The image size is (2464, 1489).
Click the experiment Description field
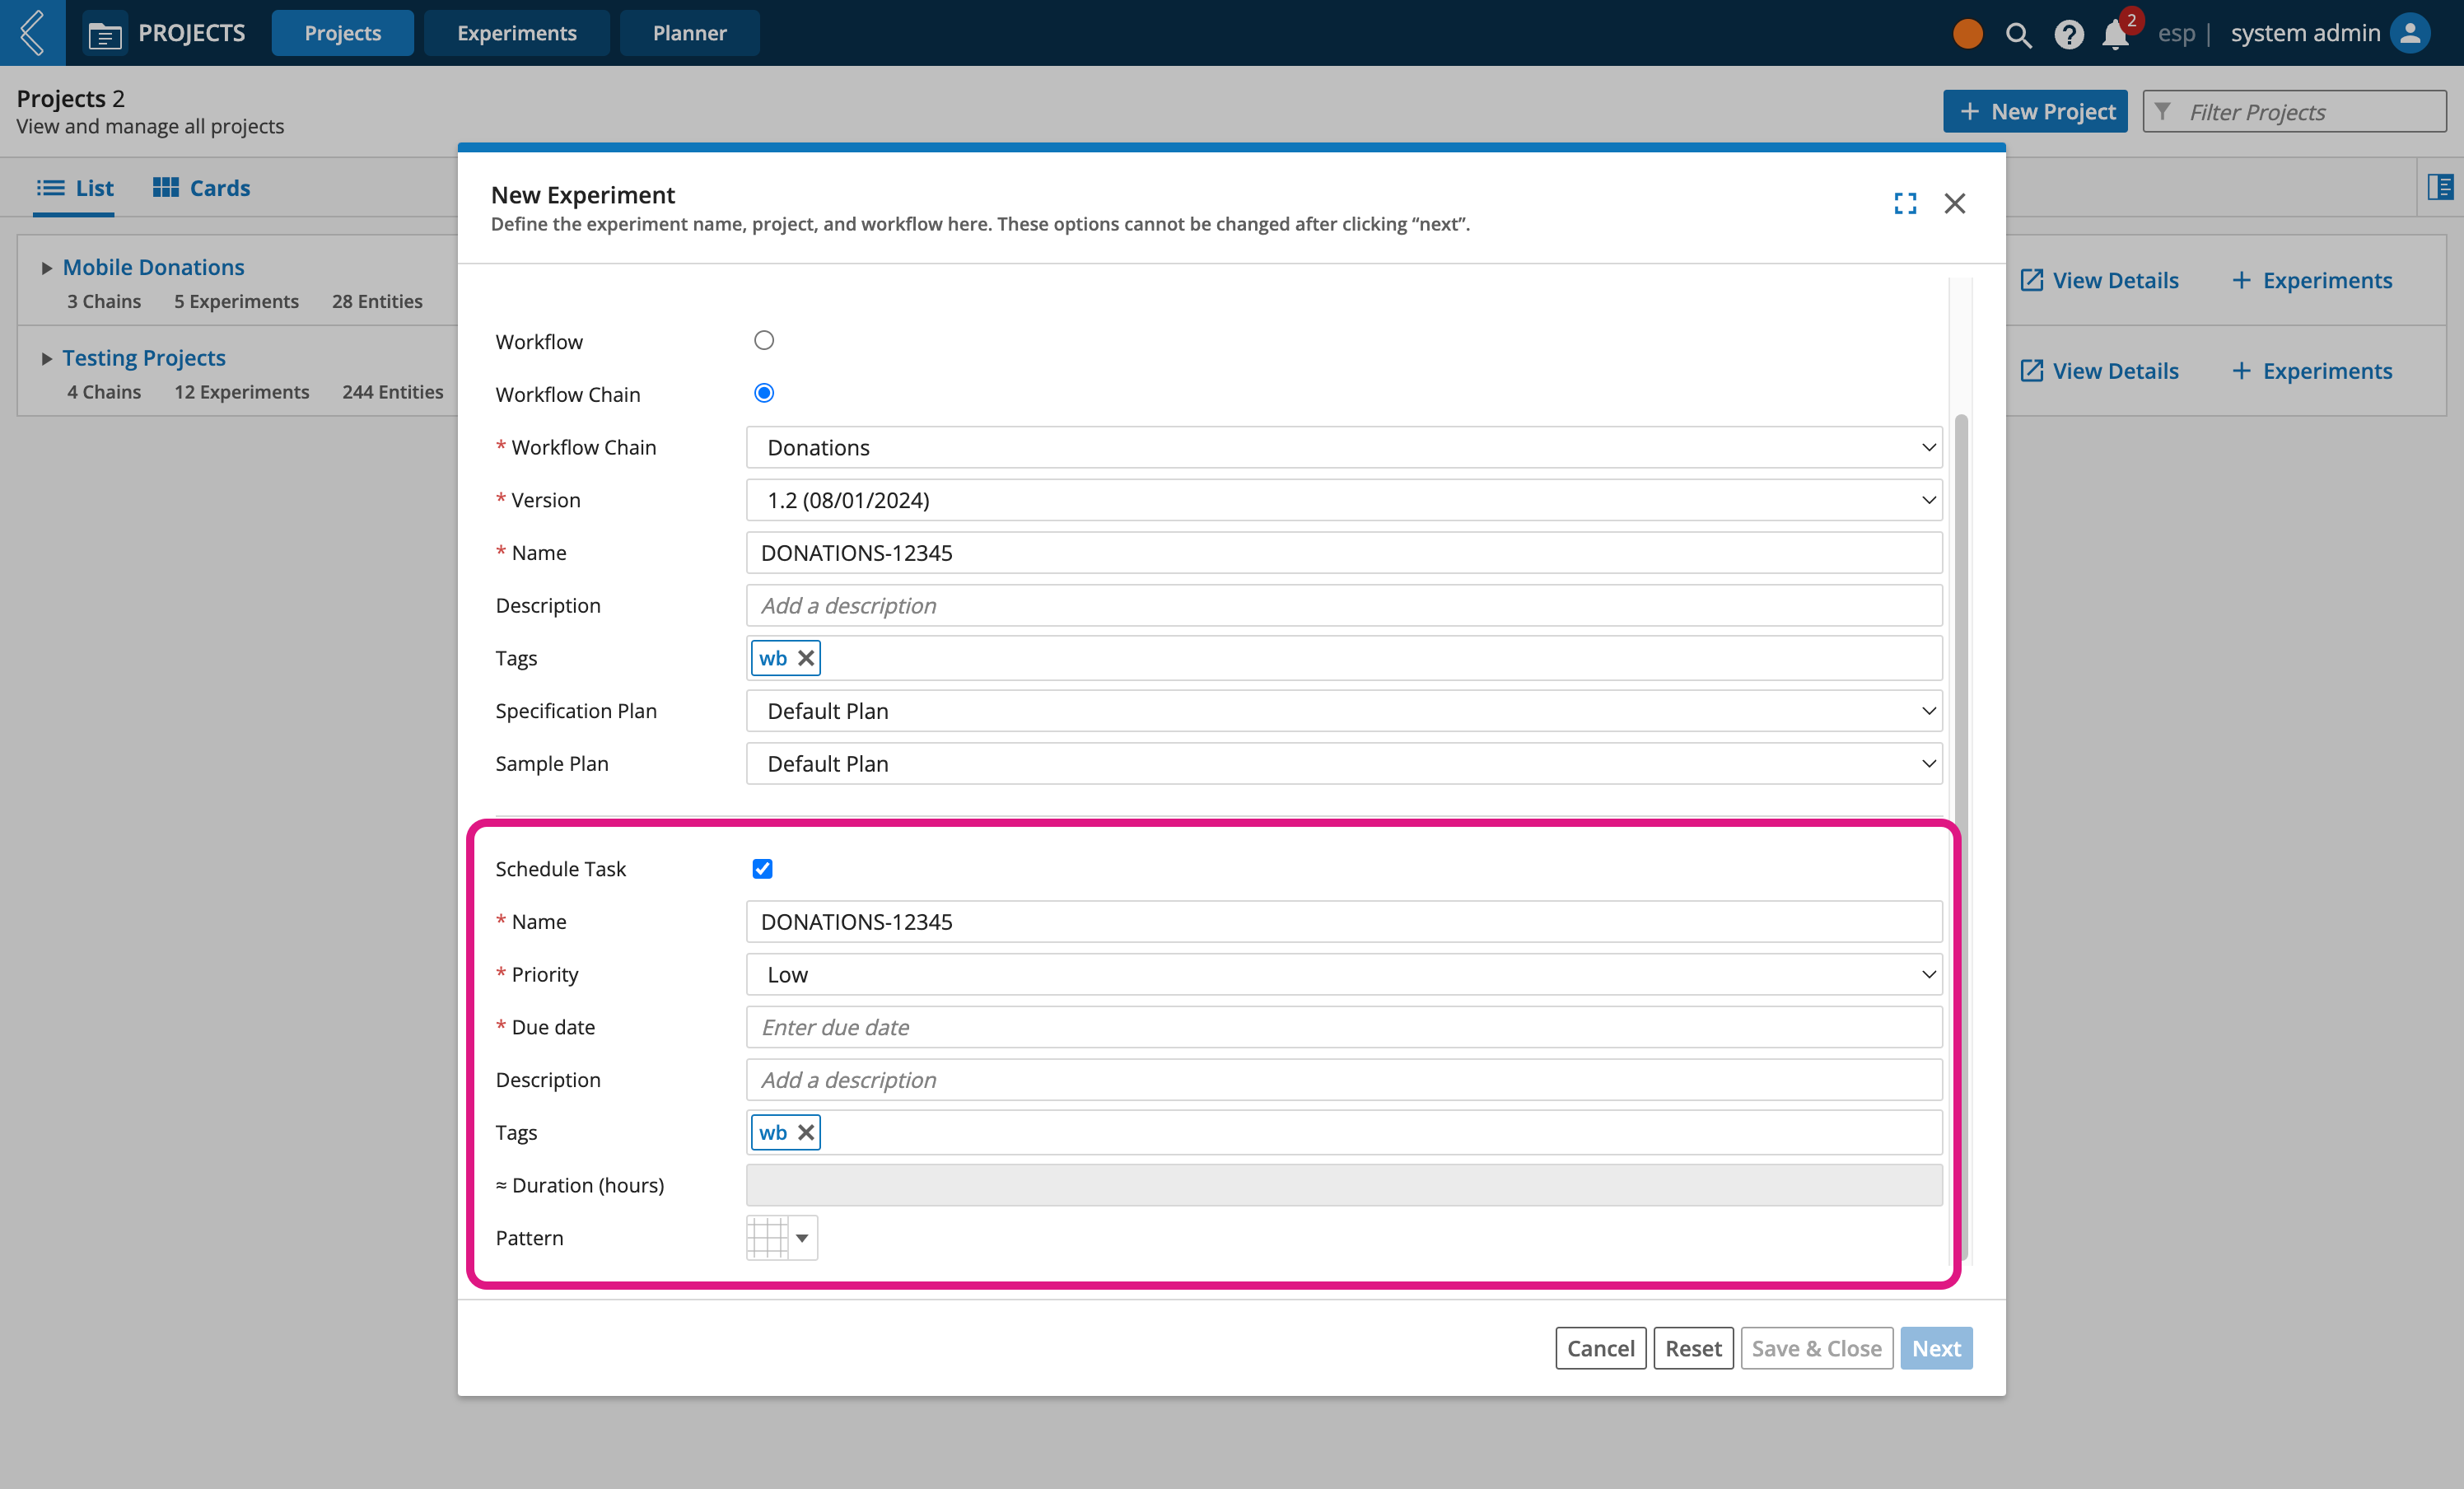click(x=1344, y=605)
